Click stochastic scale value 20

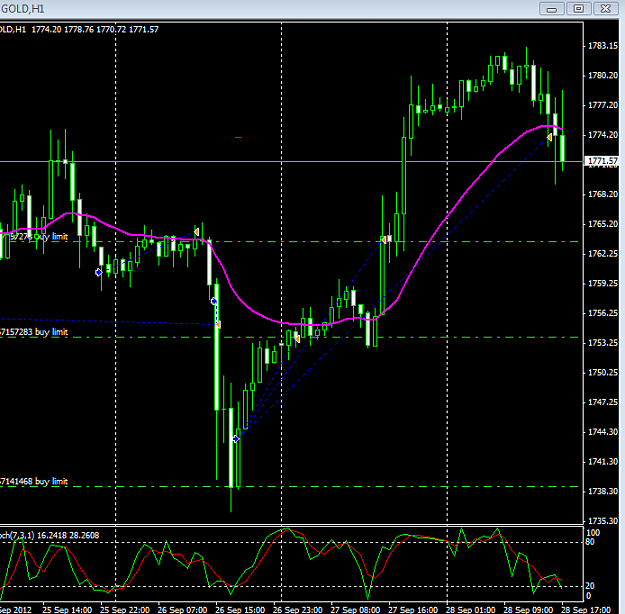pyautogui.click(x=590, y=586)
